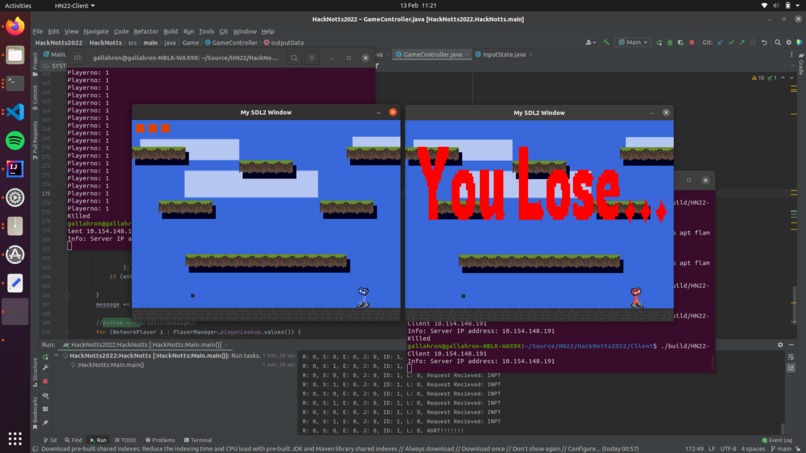The image size is (806, 453).
Task: Open the Show Applications grid
Action: pyautogui.click(x=15, y=438)
